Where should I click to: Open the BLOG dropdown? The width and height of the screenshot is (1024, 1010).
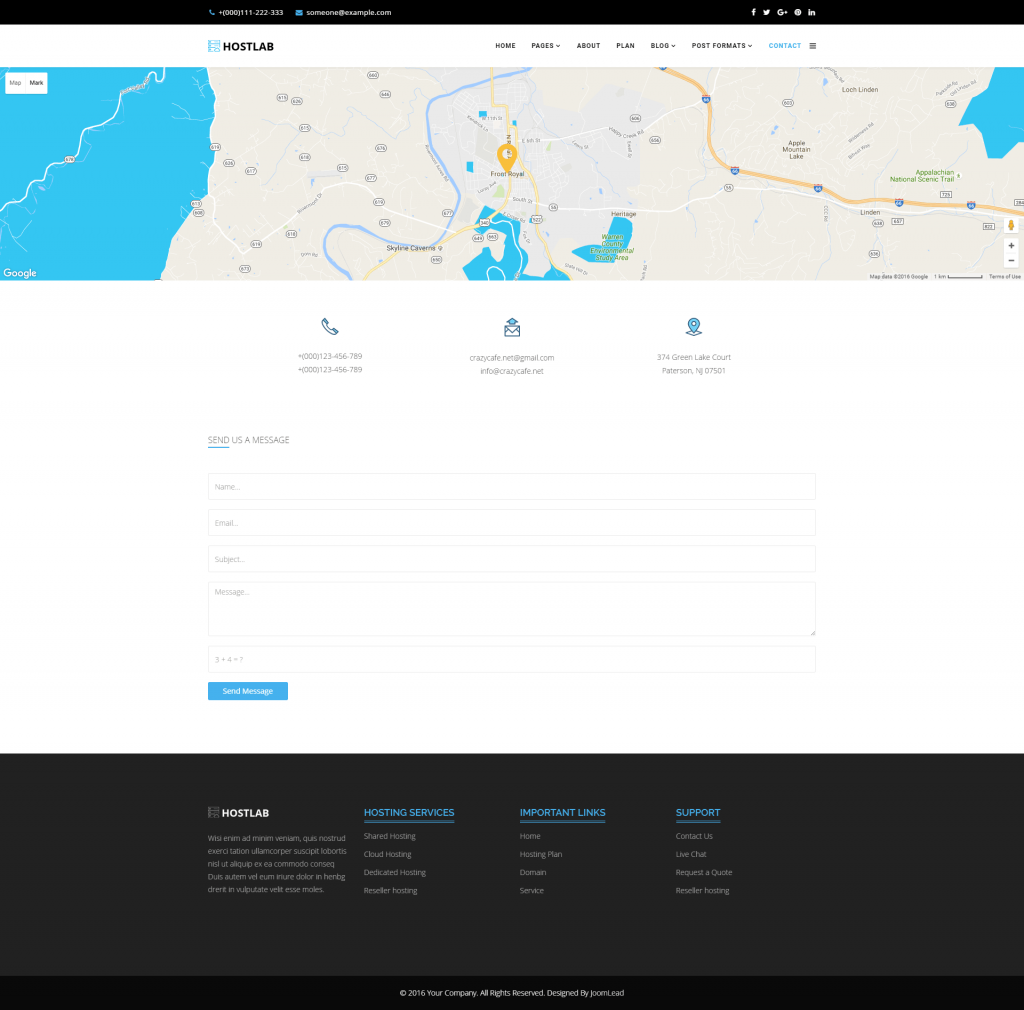point(661,45)
